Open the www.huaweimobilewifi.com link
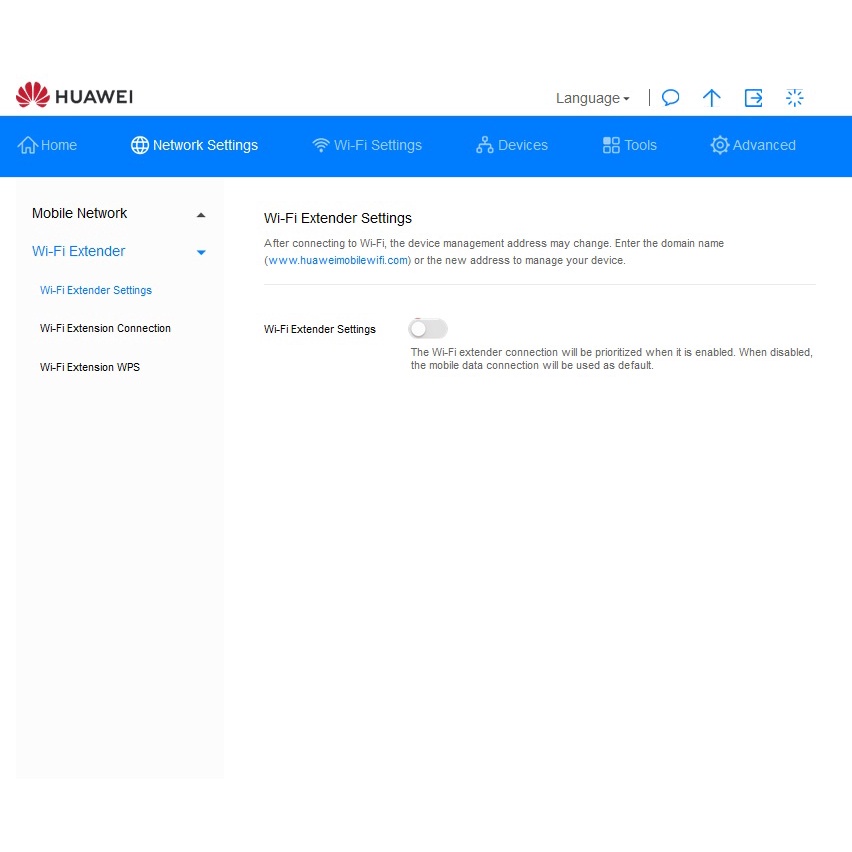 [338, 260]
